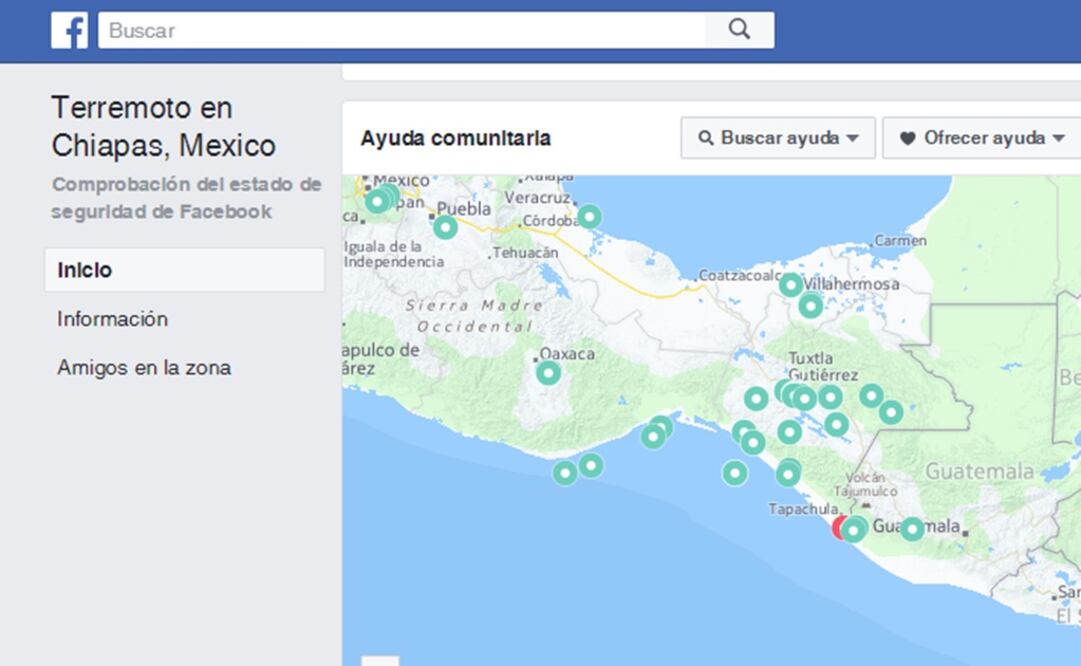
Task: Select the top marker at Villahermosa
Action: [790, 285]
